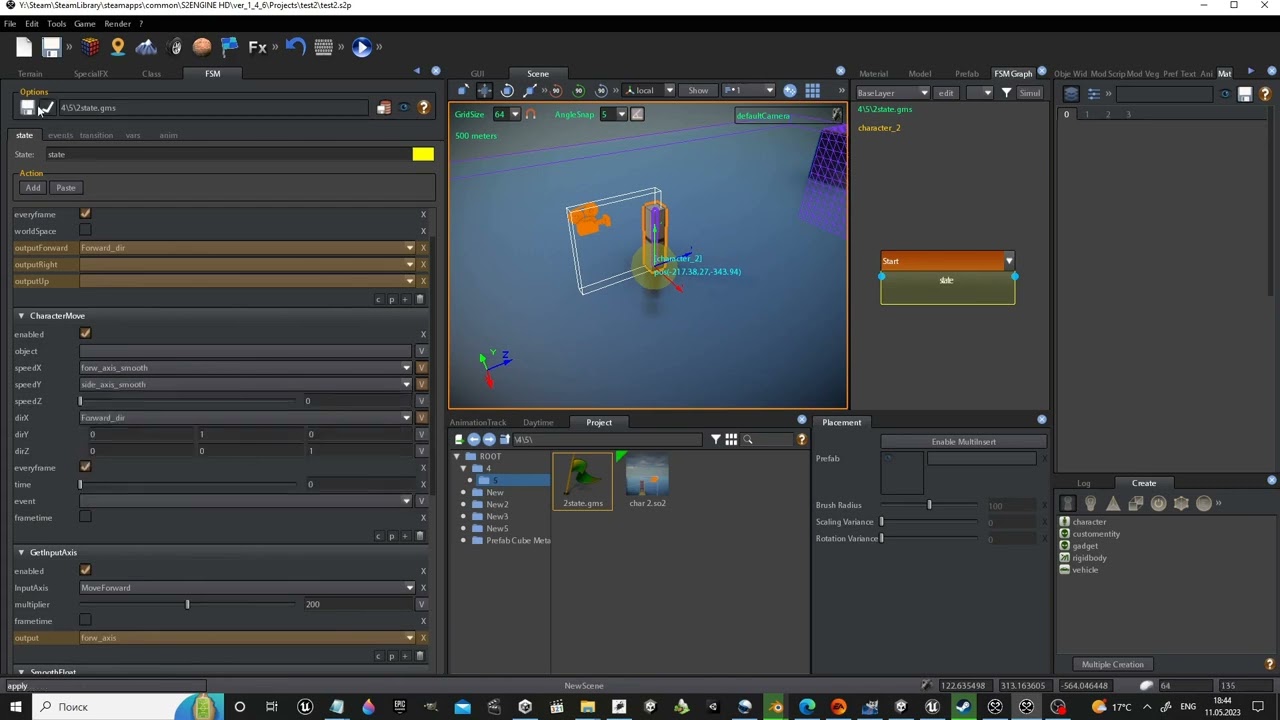This screenshot has height=720, width=1280.
Task: Switch to the transition tab in FSM panel
Action: tap(96, 135)
